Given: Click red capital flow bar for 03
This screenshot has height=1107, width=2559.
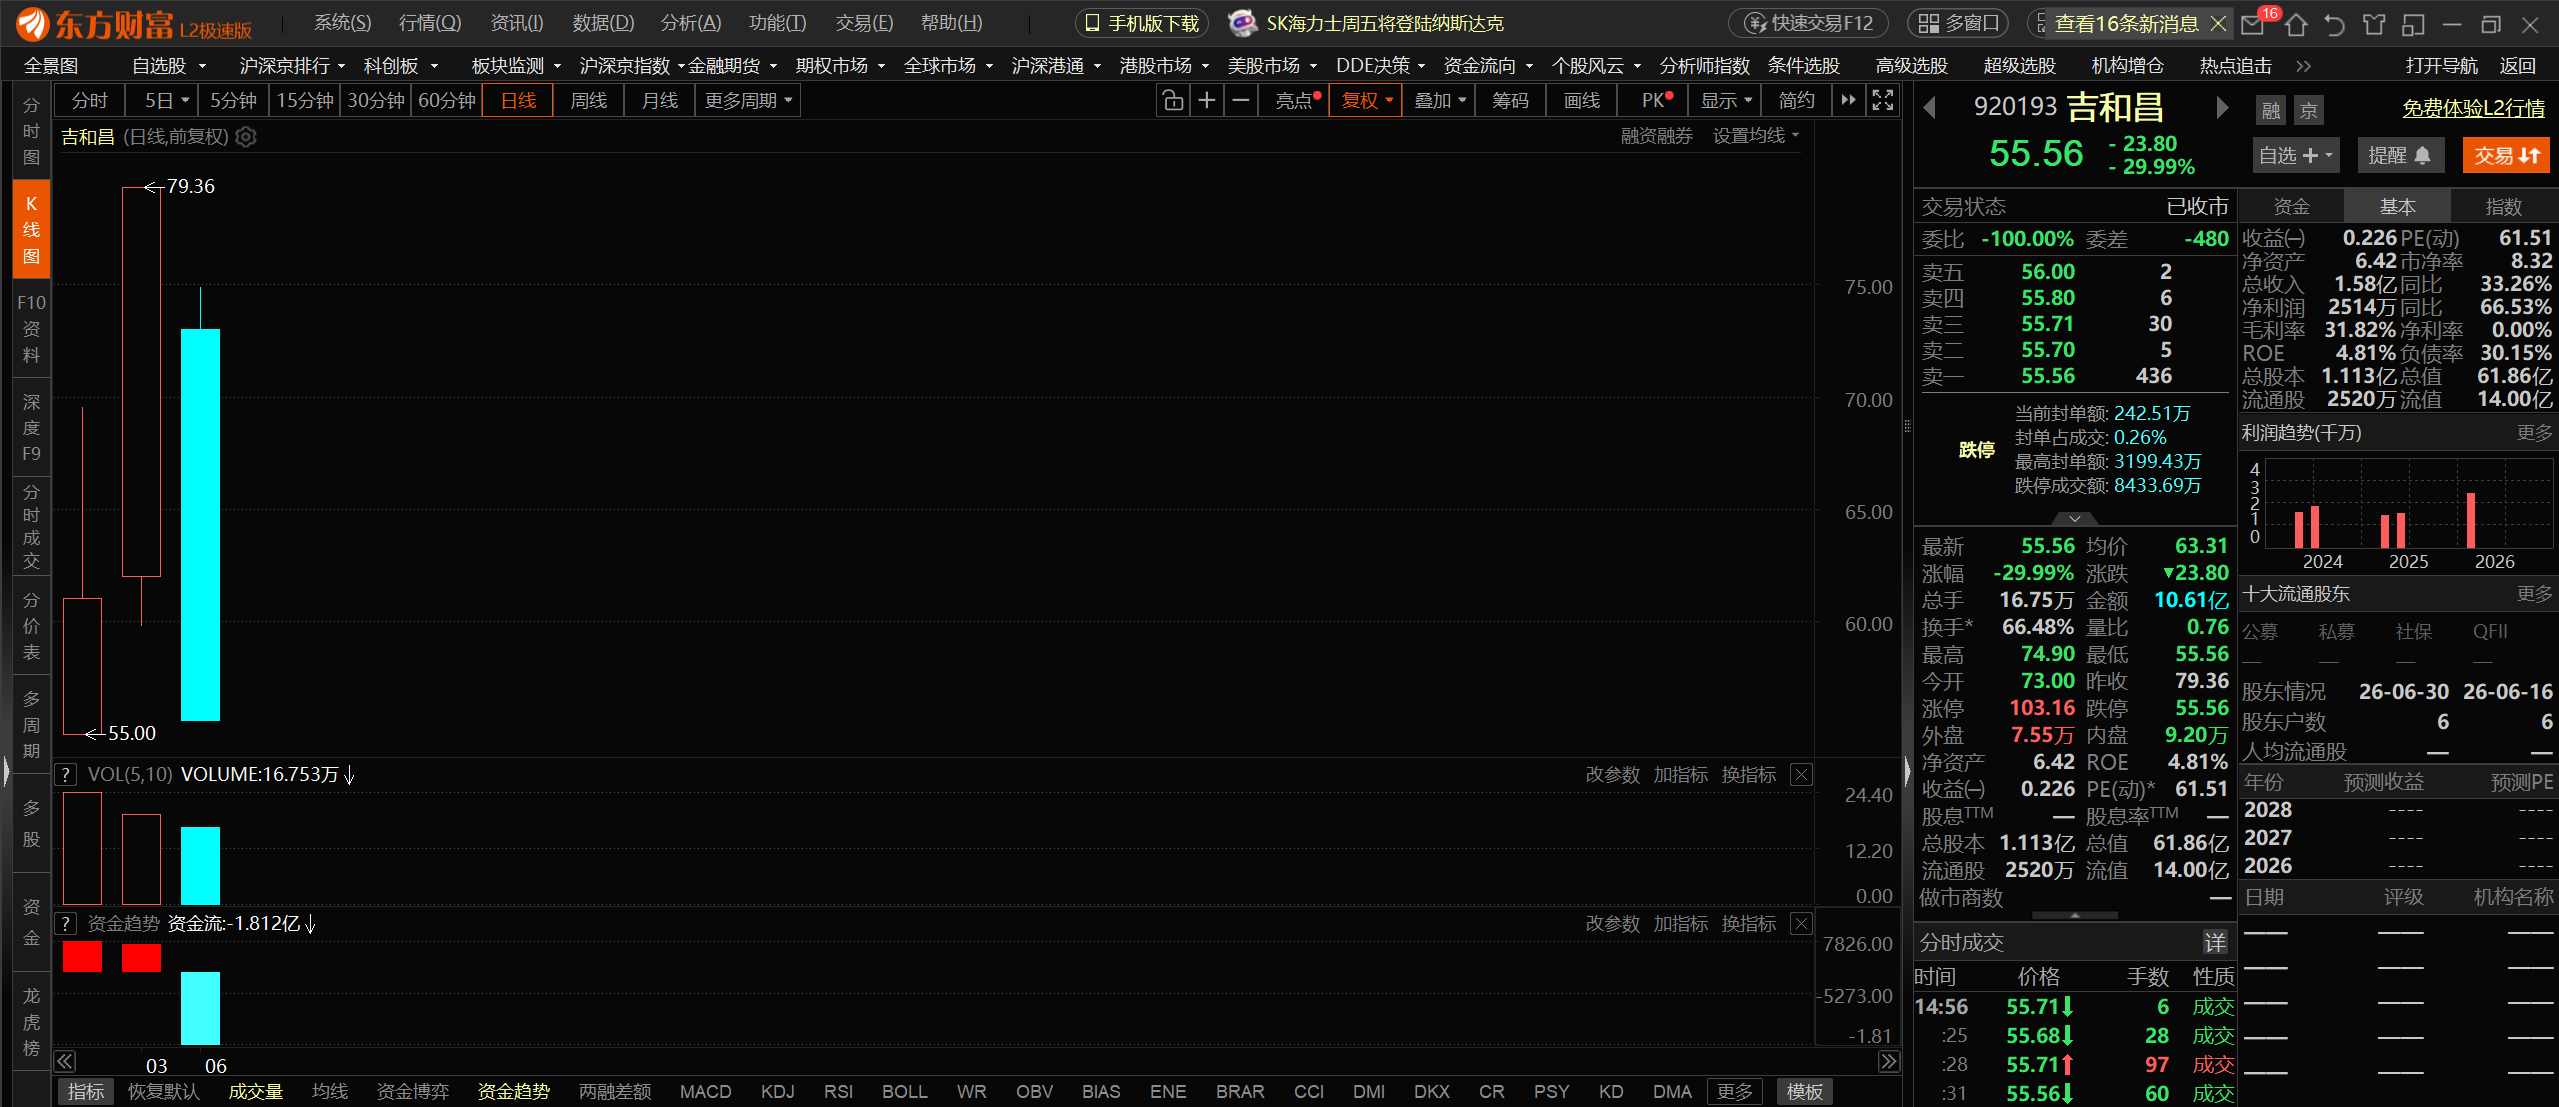Looking at the screenshot, I should coord(141,957).
